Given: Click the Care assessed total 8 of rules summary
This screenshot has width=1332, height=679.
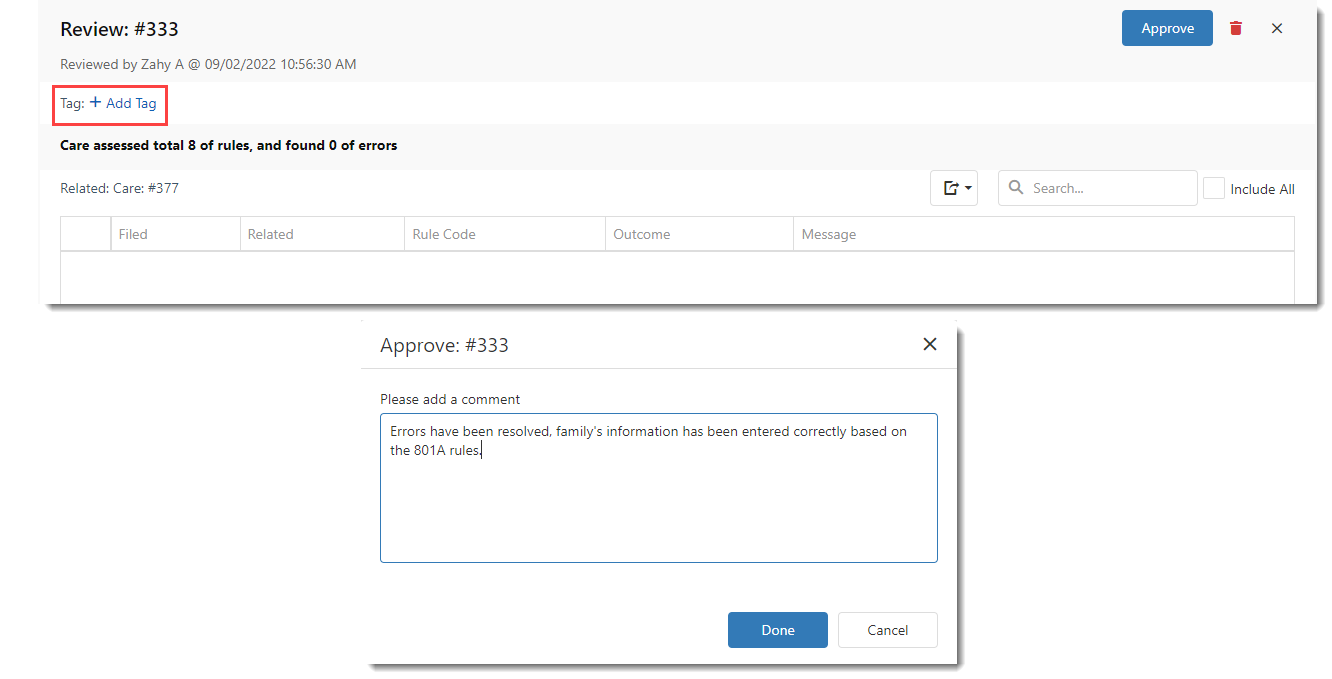Looking at the screenshot, I should tap(229, 145).
